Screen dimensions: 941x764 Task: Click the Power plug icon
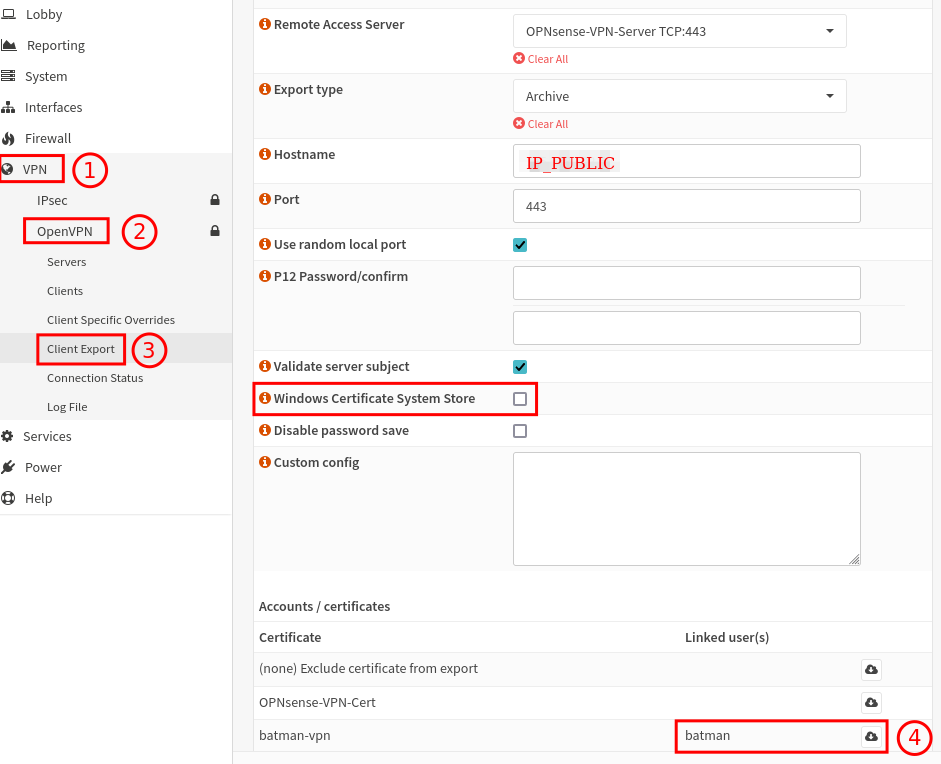[x=8, y=467]
